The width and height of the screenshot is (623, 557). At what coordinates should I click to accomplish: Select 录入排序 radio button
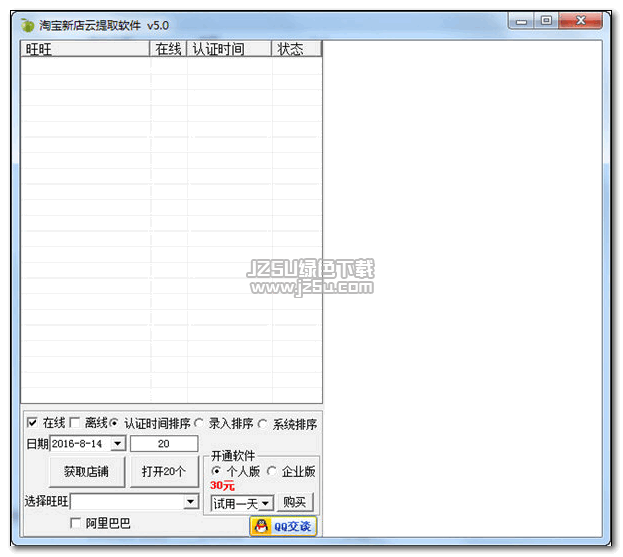click(x=199, y=423)
